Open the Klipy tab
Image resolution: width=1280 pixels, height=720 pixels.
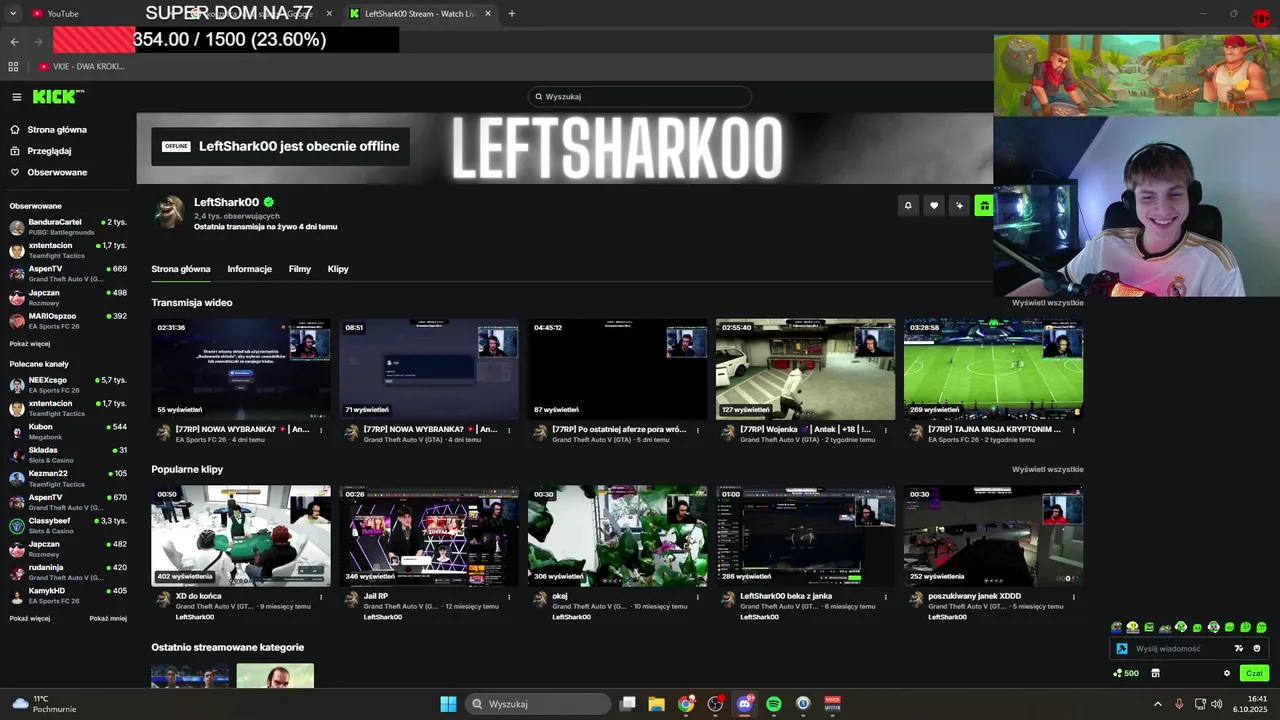338,269
